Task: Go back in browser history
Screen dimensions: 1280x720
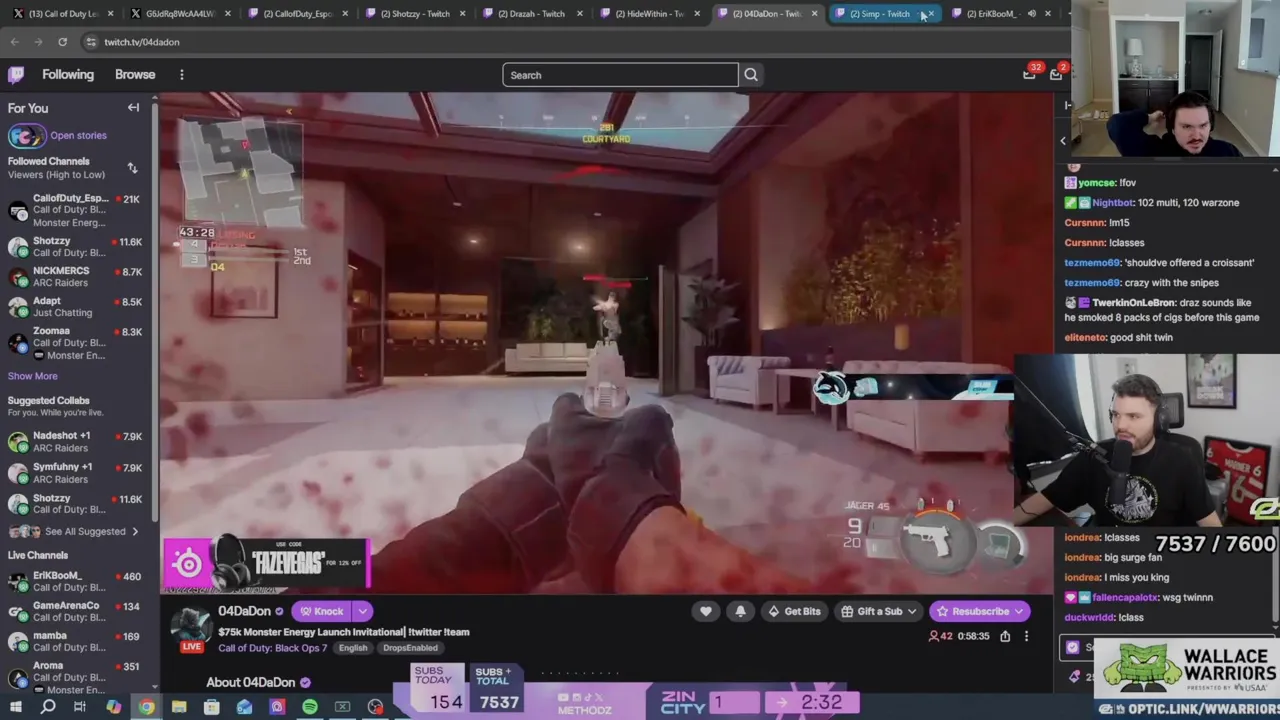Action: [x=15, y=42]
